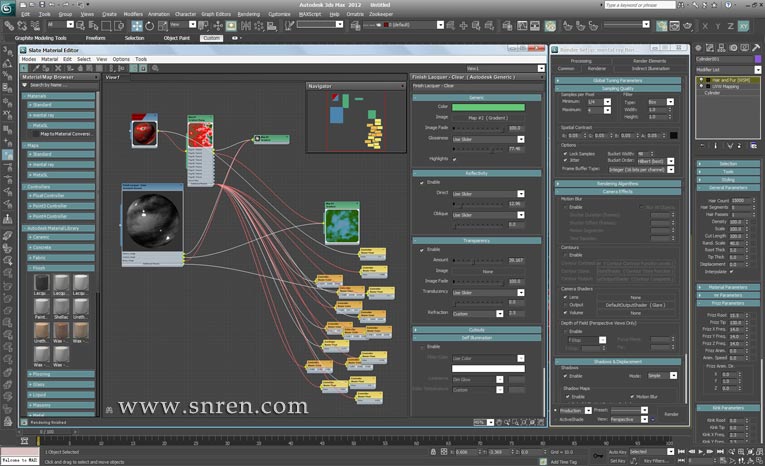
Task: Open the Graph Editors menu
Action: coord(216,14)
